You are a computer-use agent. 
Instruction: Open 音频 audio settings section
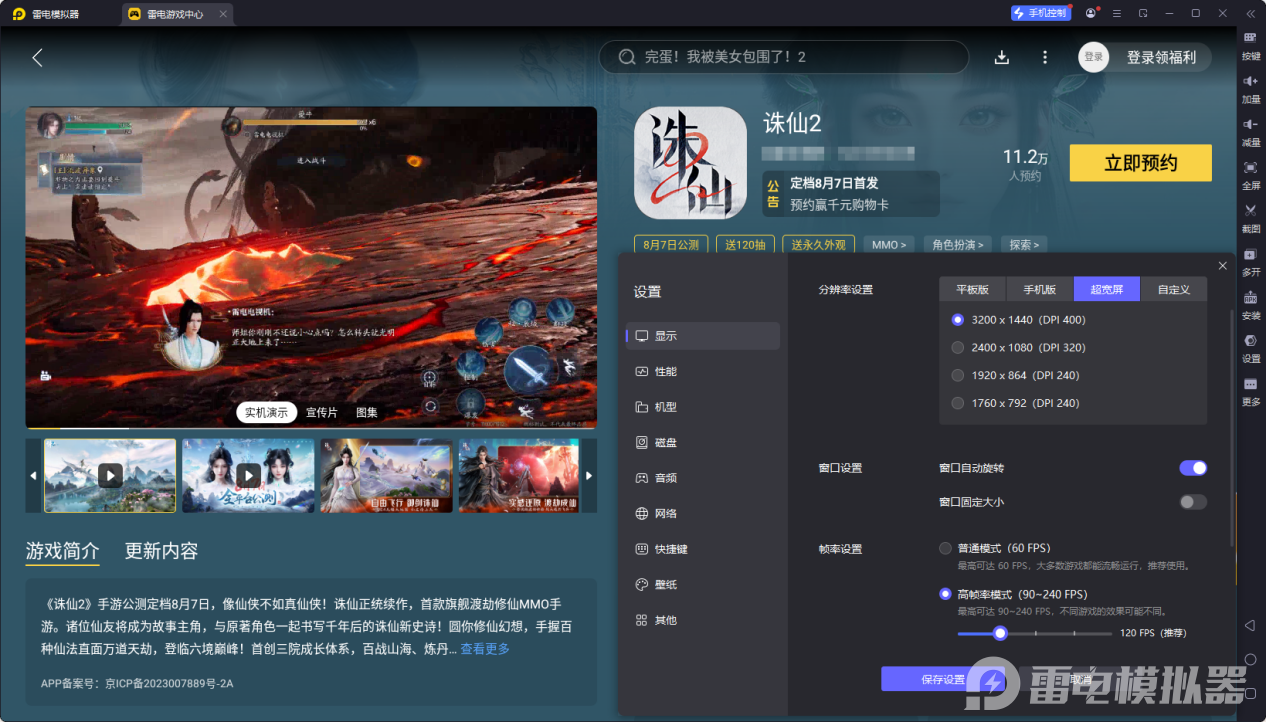tap(703, 478)
